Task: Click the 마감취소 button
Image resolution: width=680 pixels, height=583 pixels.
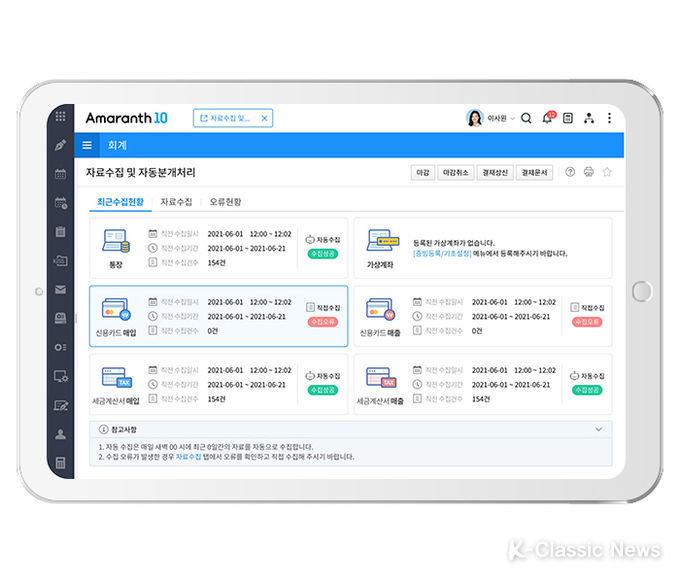Action: point(455,173)
